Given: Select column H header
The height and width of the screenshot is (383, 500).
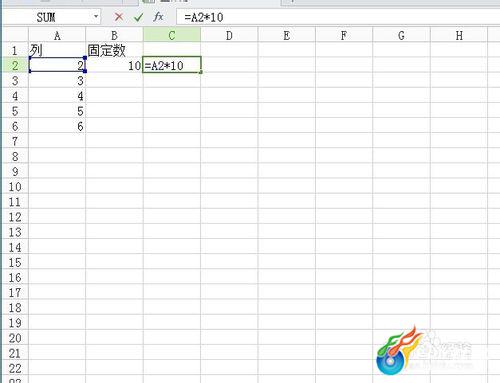Looking at the screenshot, I should tap(459, 35).
